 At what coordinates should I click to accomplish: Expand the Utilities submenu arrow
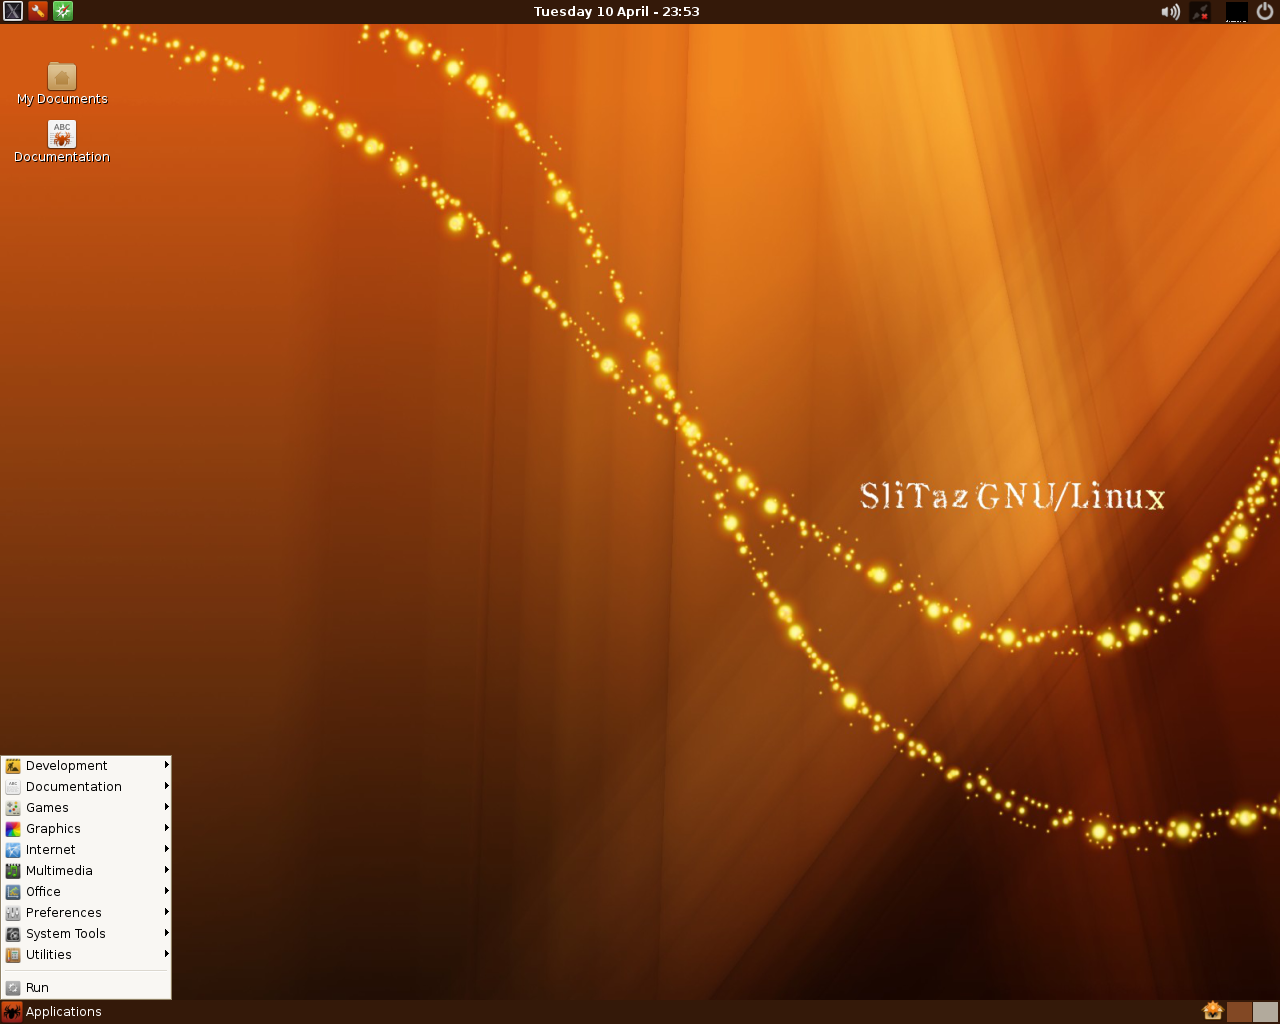(x=167, y=954)
